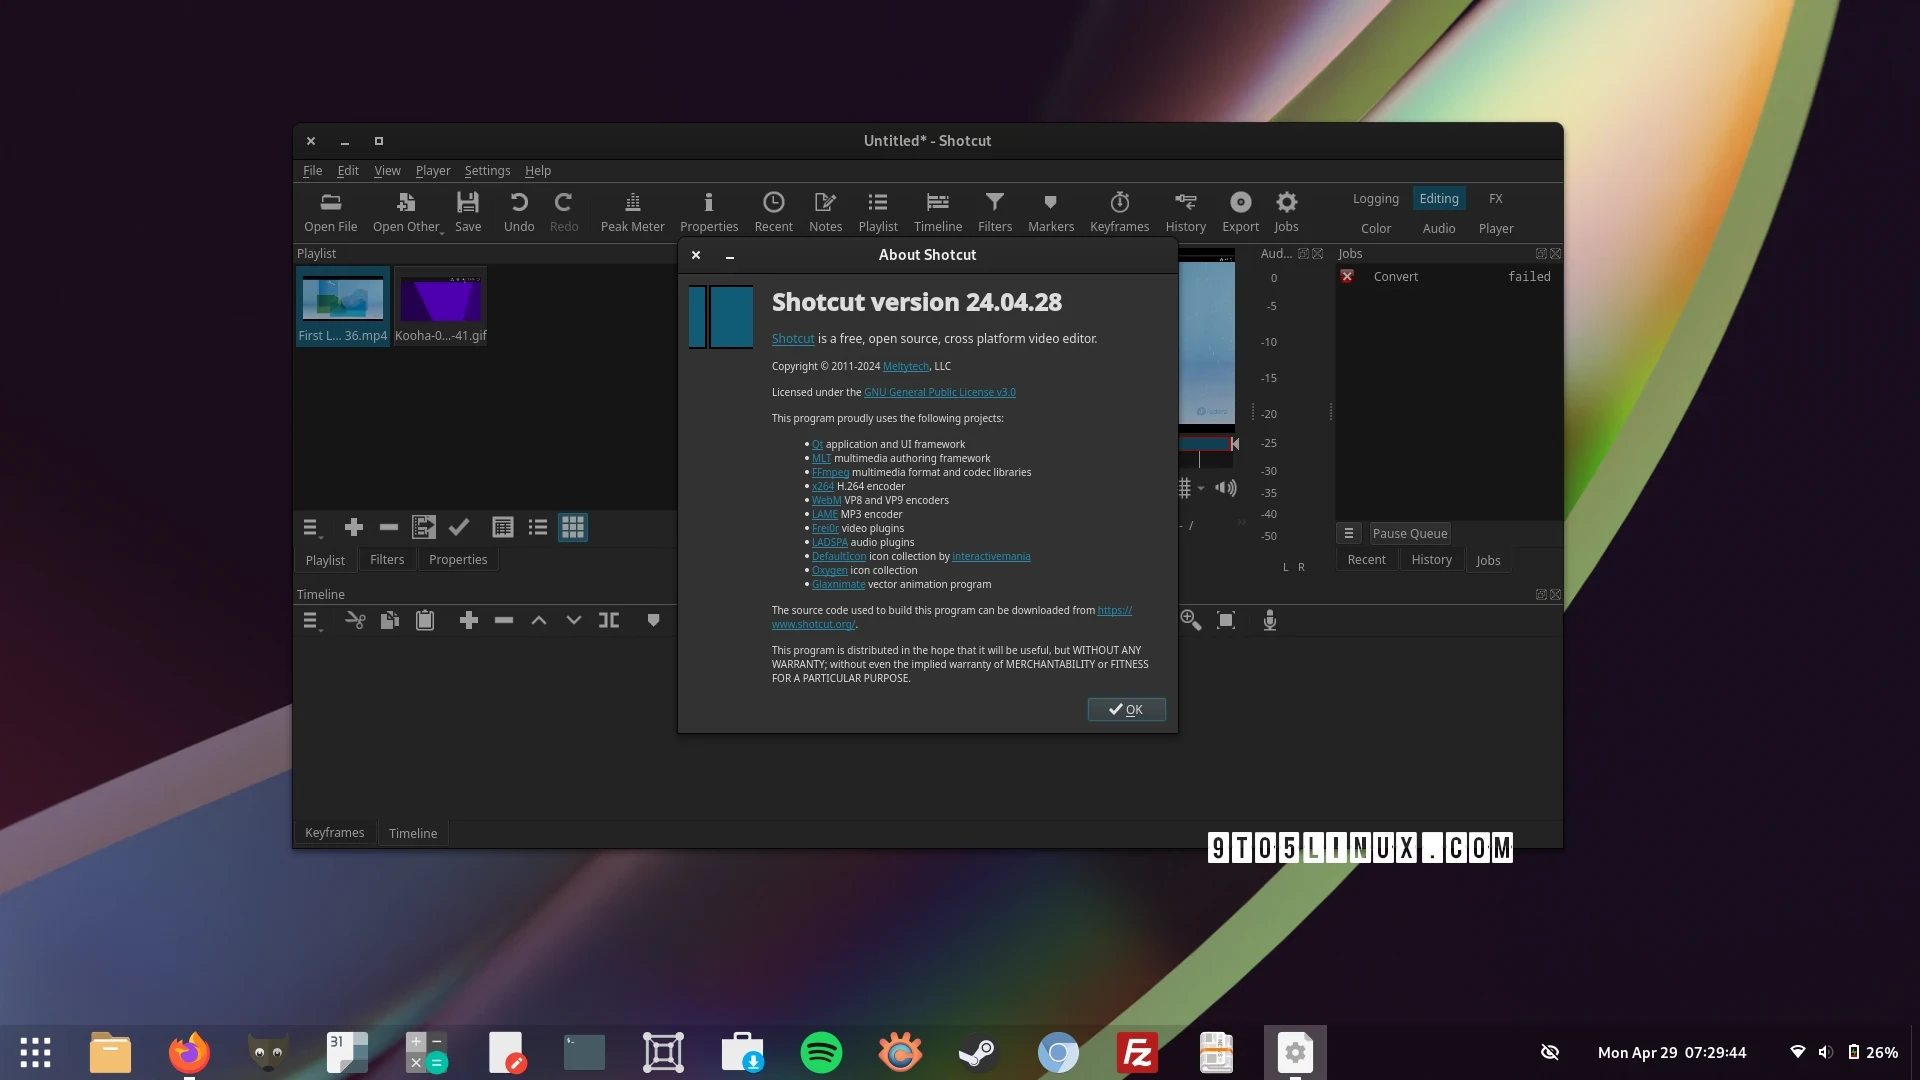Switch to the History tab
Screen dimensions: 1920x1080
(x=1431, y=560)
